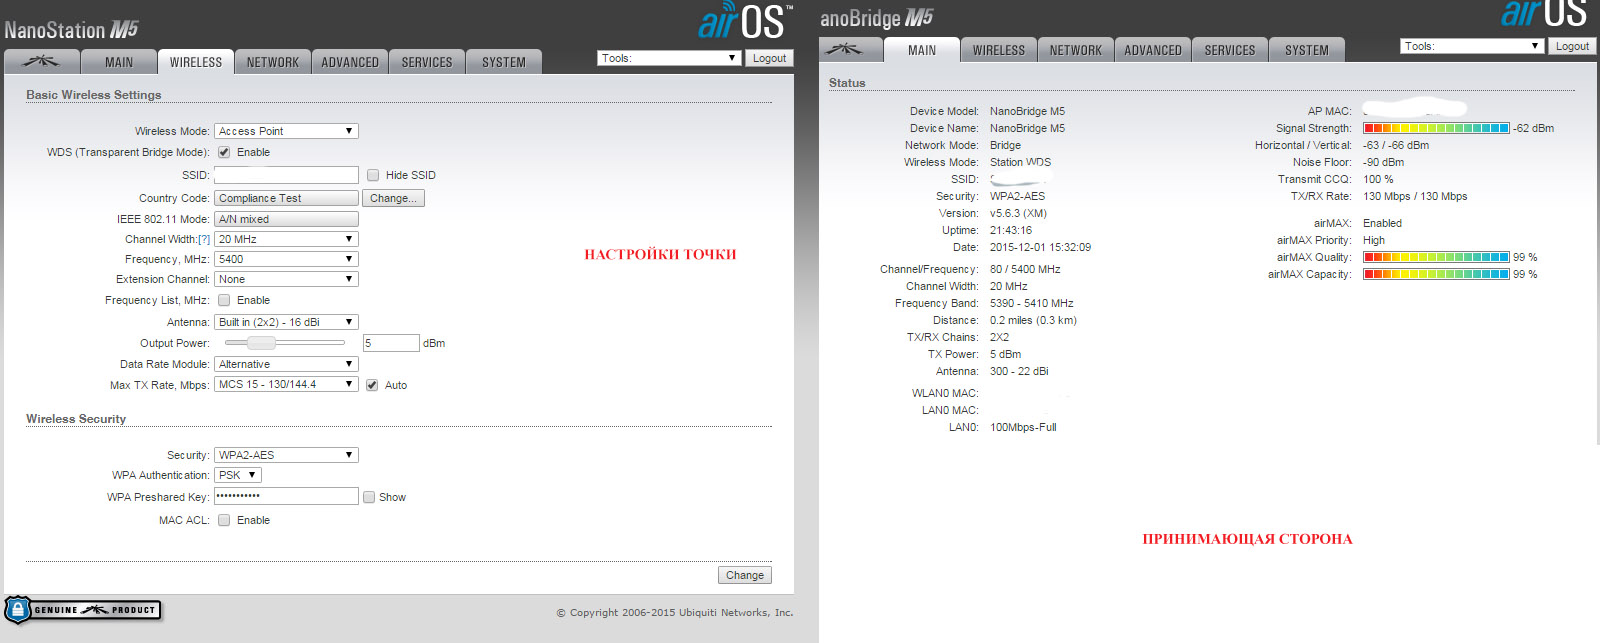Image resolution: width=1600 pixels, height=643 pixels.
Task: Click the airOS logo in NanoBridge window
Action: pyautogui.click(x=1543, y=14)
